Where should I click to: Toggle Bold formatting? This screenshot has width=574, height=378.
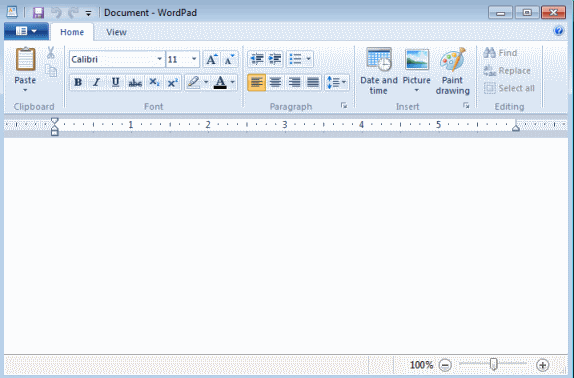click(x=78, y=83)
